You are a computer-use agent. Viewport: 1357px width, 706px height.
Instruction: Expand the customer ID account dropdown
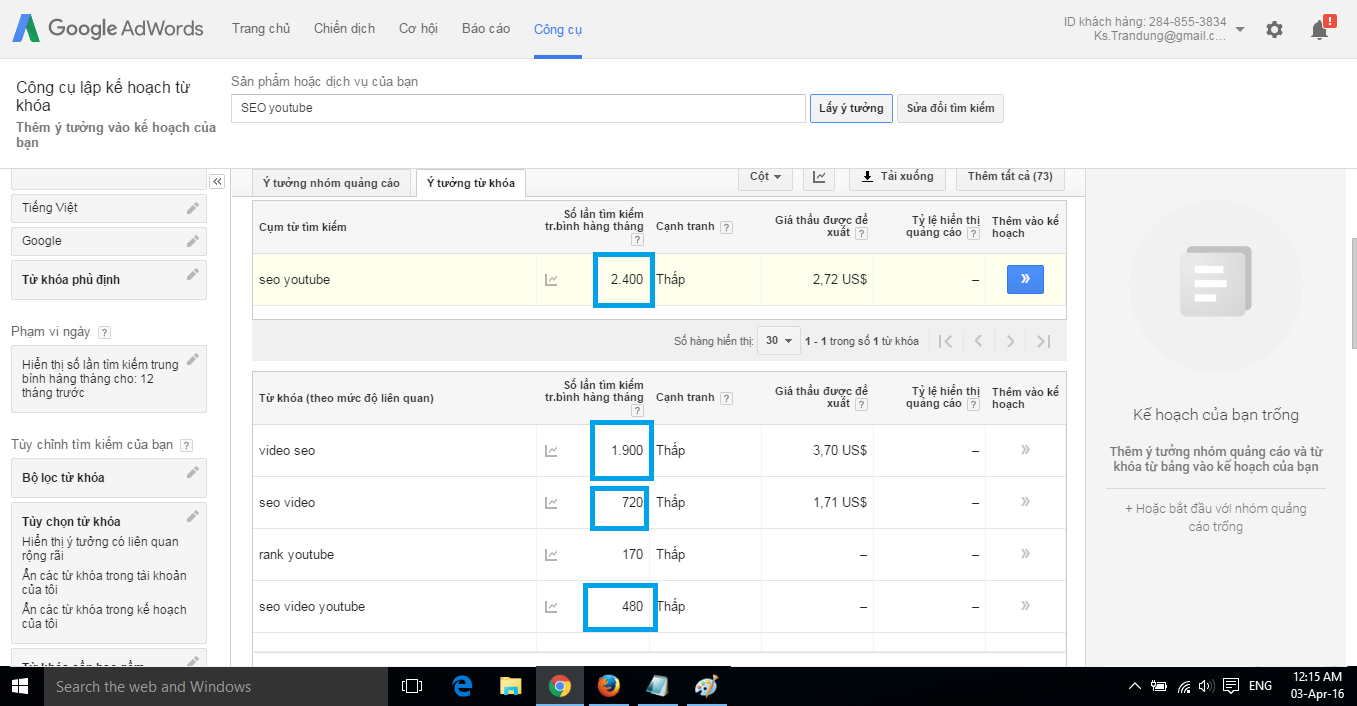click(x=1240, y=29)
